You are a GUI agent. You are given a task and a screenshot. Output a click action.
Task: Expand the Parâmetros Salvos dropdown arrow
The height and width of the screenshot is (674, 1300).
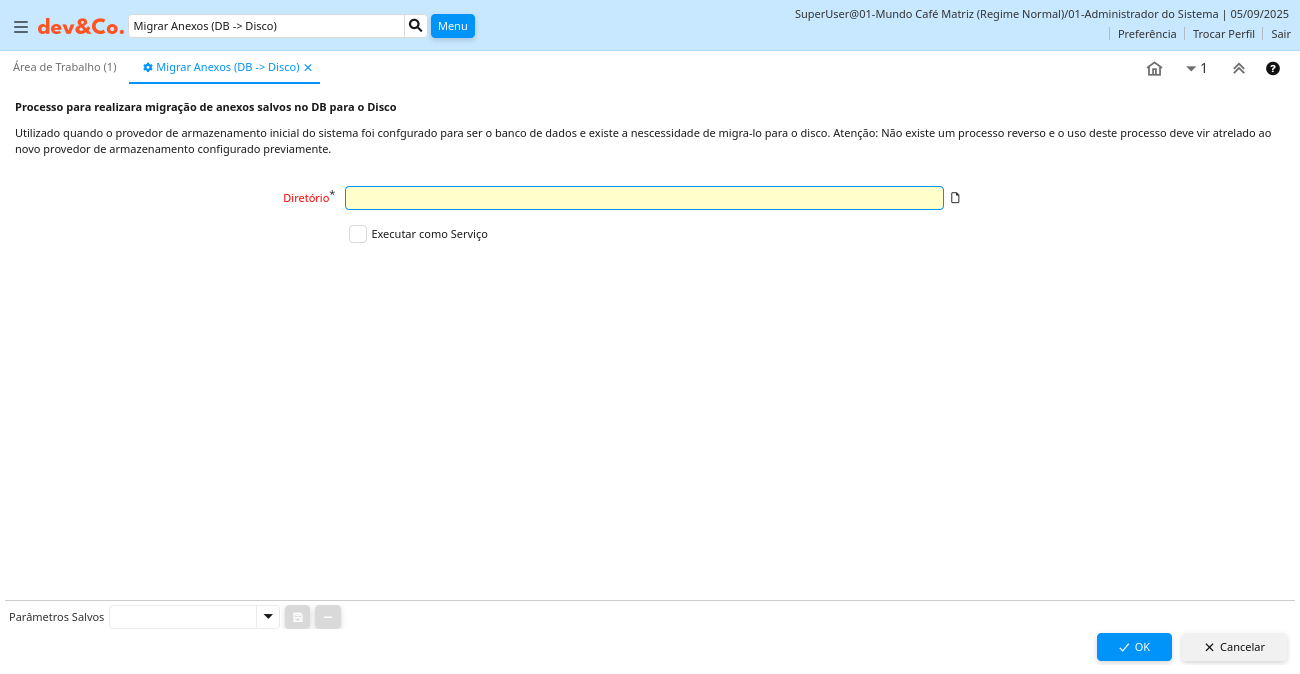click(x=267, y=617)
